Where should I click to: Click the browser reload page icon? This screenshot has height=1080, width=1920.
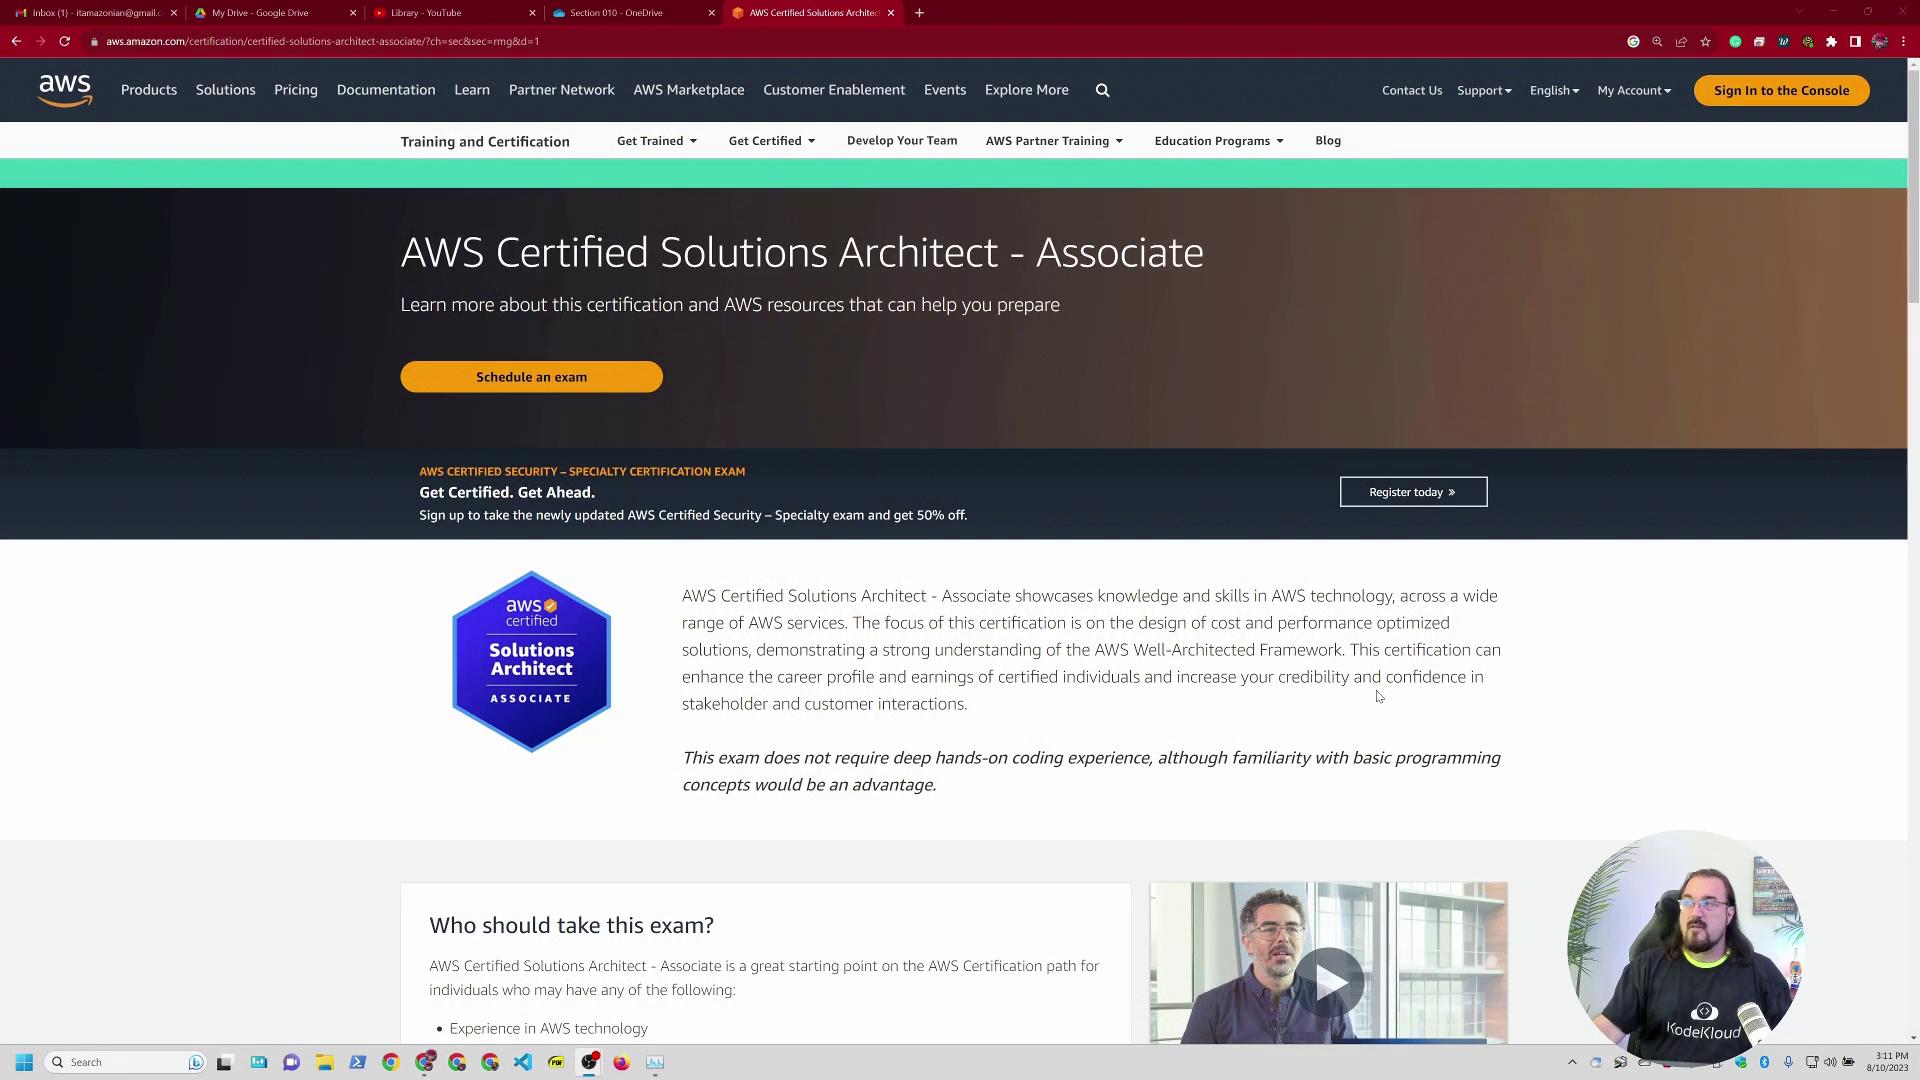tap(64, 41)
